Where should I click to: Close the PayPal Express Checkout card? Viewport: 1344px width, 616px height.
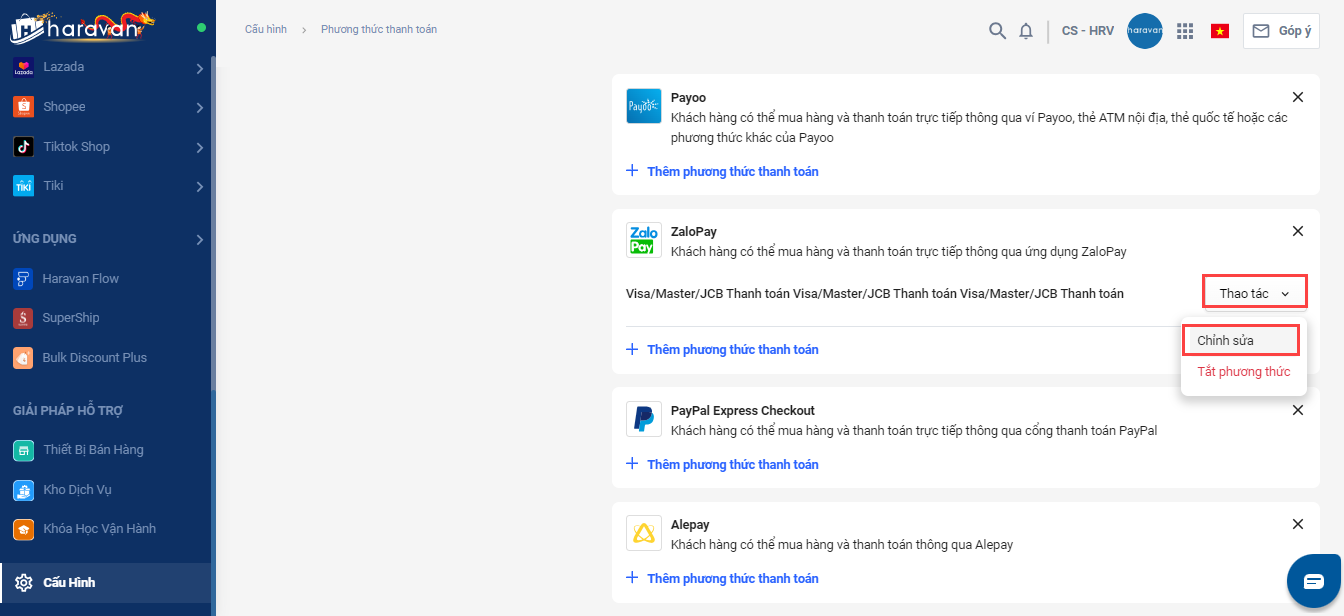point(1298,410)
